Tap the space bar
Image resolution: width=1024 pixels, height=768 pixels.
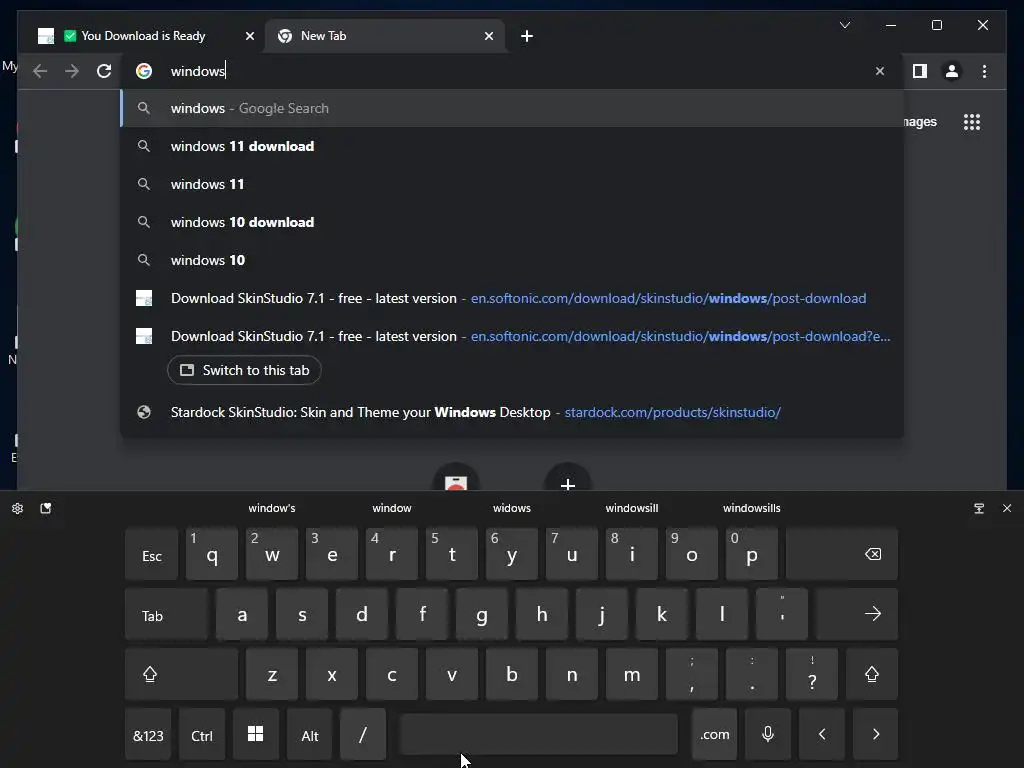coord(539,735)
